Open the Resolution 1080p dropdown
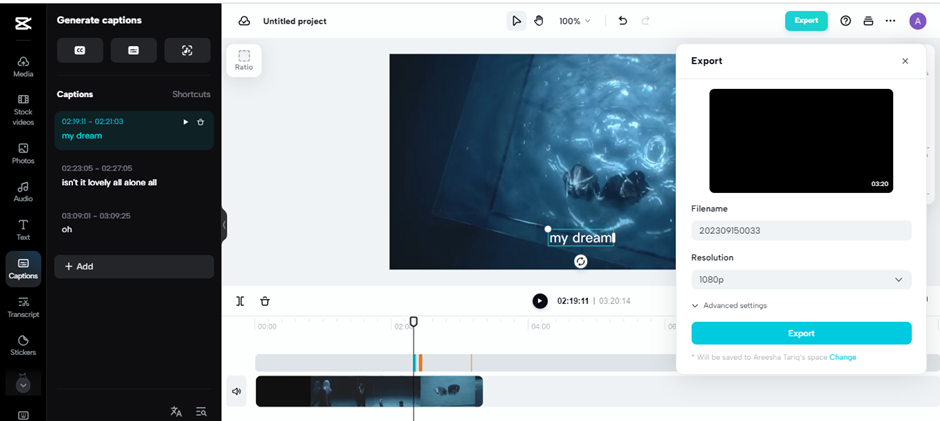The width and height of the screenshot is (940, 421). click(x=801, y=279)
